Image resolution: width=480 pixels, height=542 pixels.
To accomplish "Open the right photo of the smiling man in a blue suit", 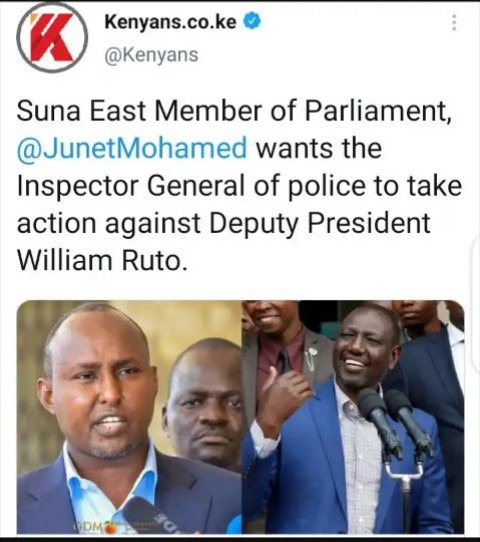I will (353, 417).
